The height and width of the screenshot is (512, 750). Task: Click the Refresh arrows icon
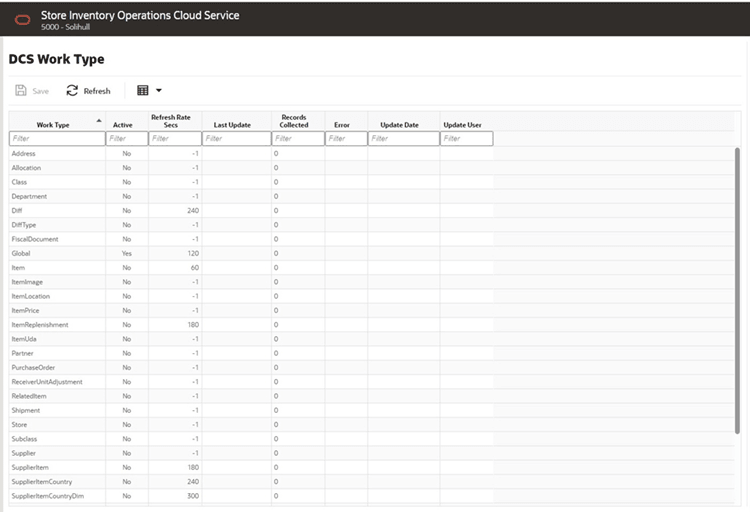click(x=72, y=90)
